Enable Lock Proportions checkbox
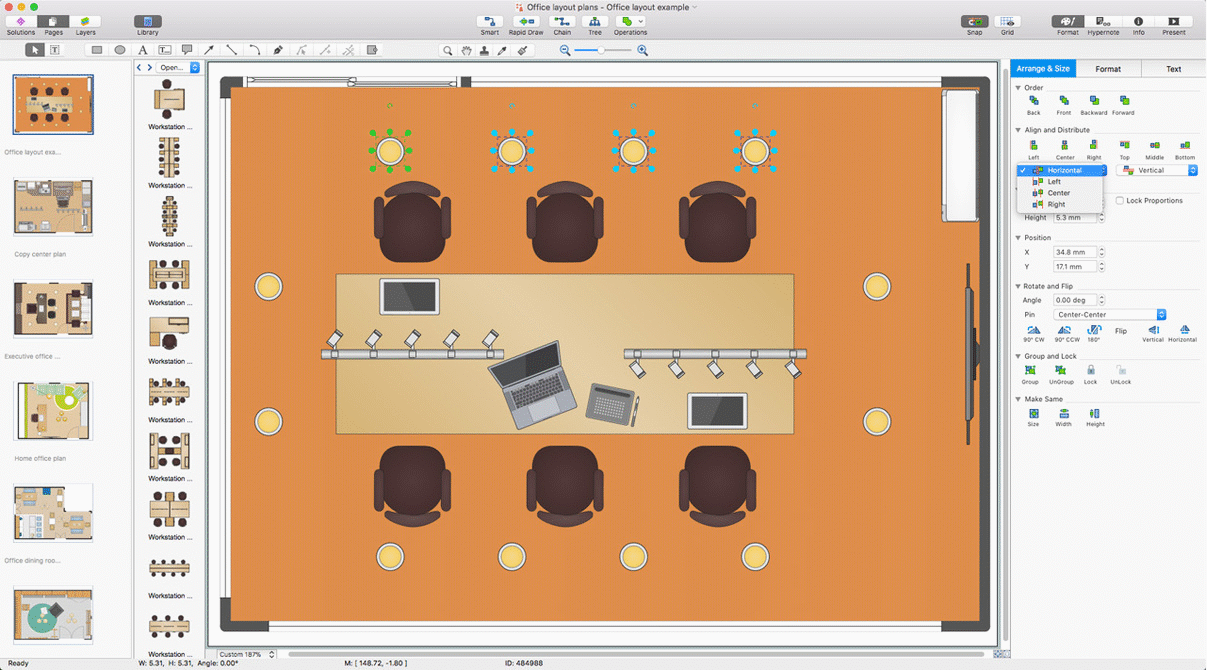The width and height of the screenshot is (1207, 670). (x=1120, y=201)
